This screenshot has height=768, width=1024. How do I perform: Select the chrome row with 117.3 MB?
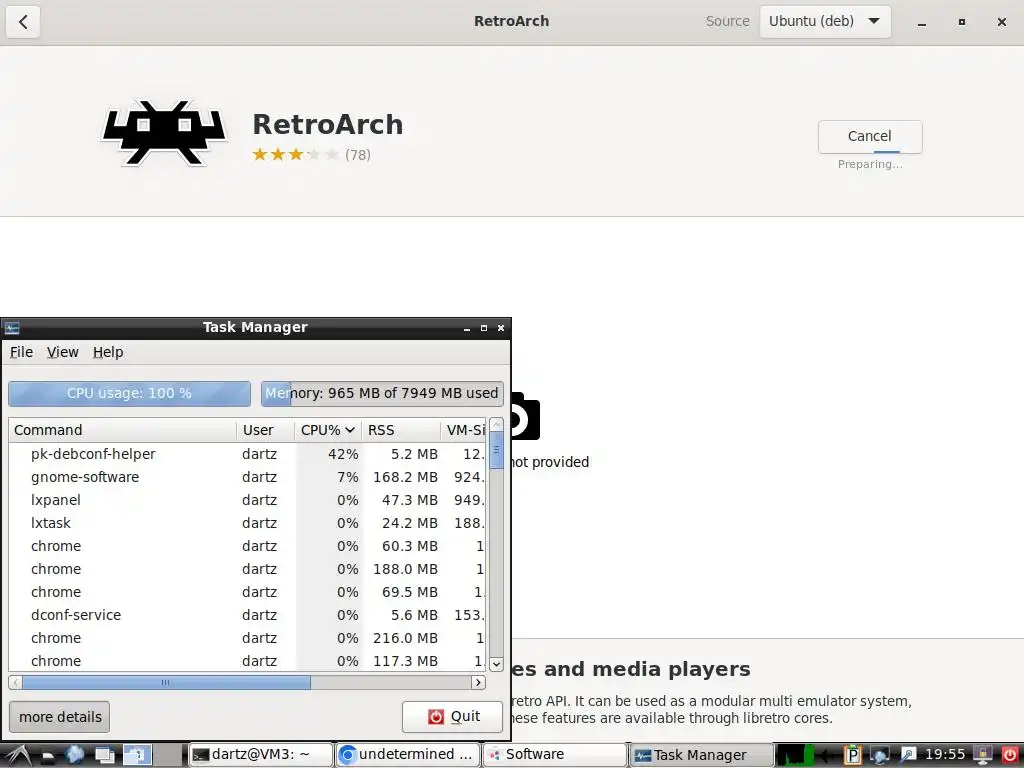pos(248,661)
